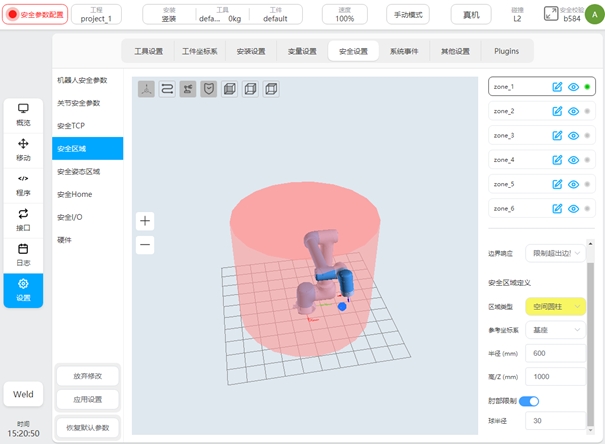The width and height of the screenshot is (605, 444).
Task: Switch to the 工具设置 tab
Action: click(x=148, y=51)
